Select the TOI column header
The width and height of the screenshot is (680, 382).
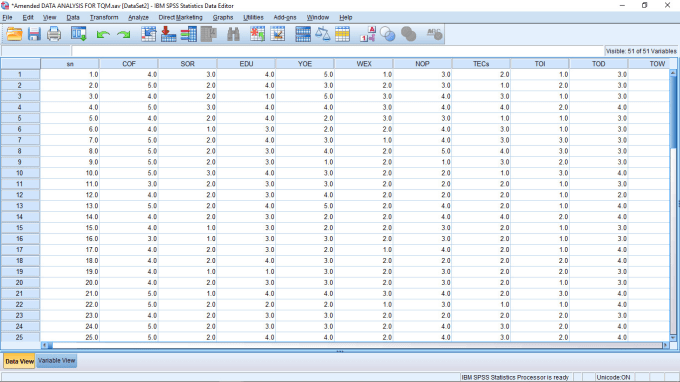click(x=540, y=64)
